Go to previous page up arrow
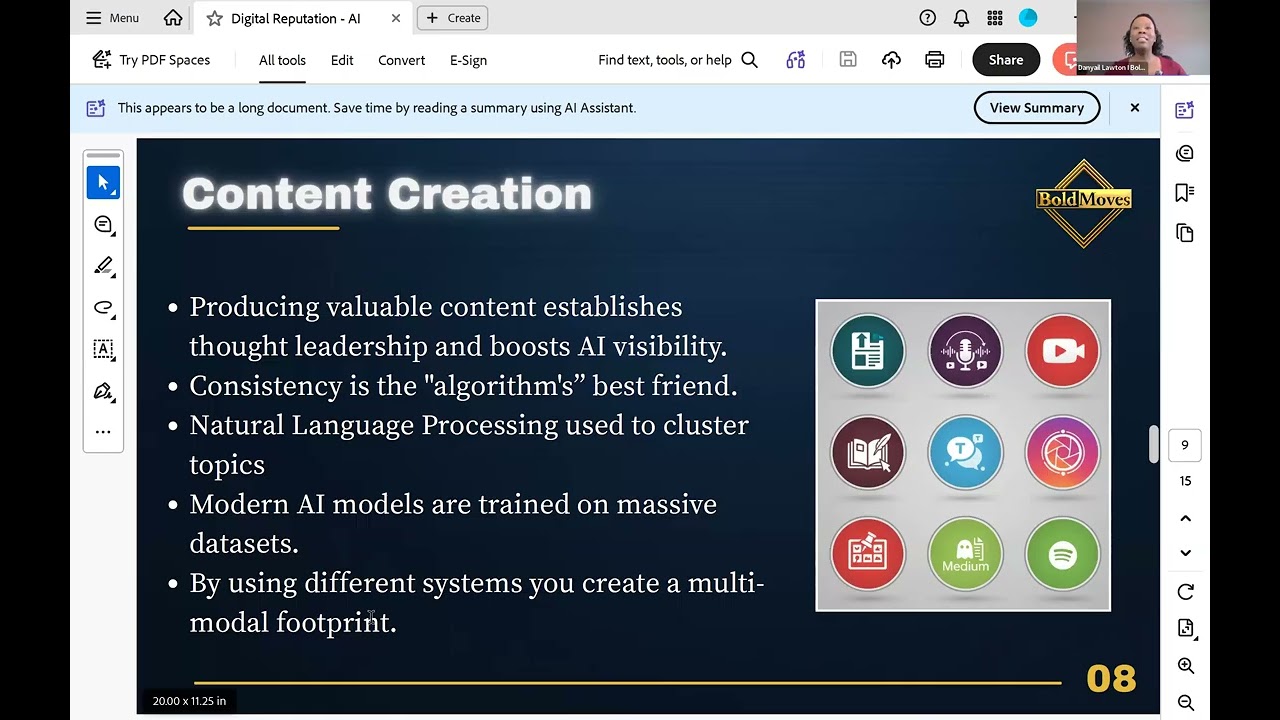1280x720 pixels. 1186,518
